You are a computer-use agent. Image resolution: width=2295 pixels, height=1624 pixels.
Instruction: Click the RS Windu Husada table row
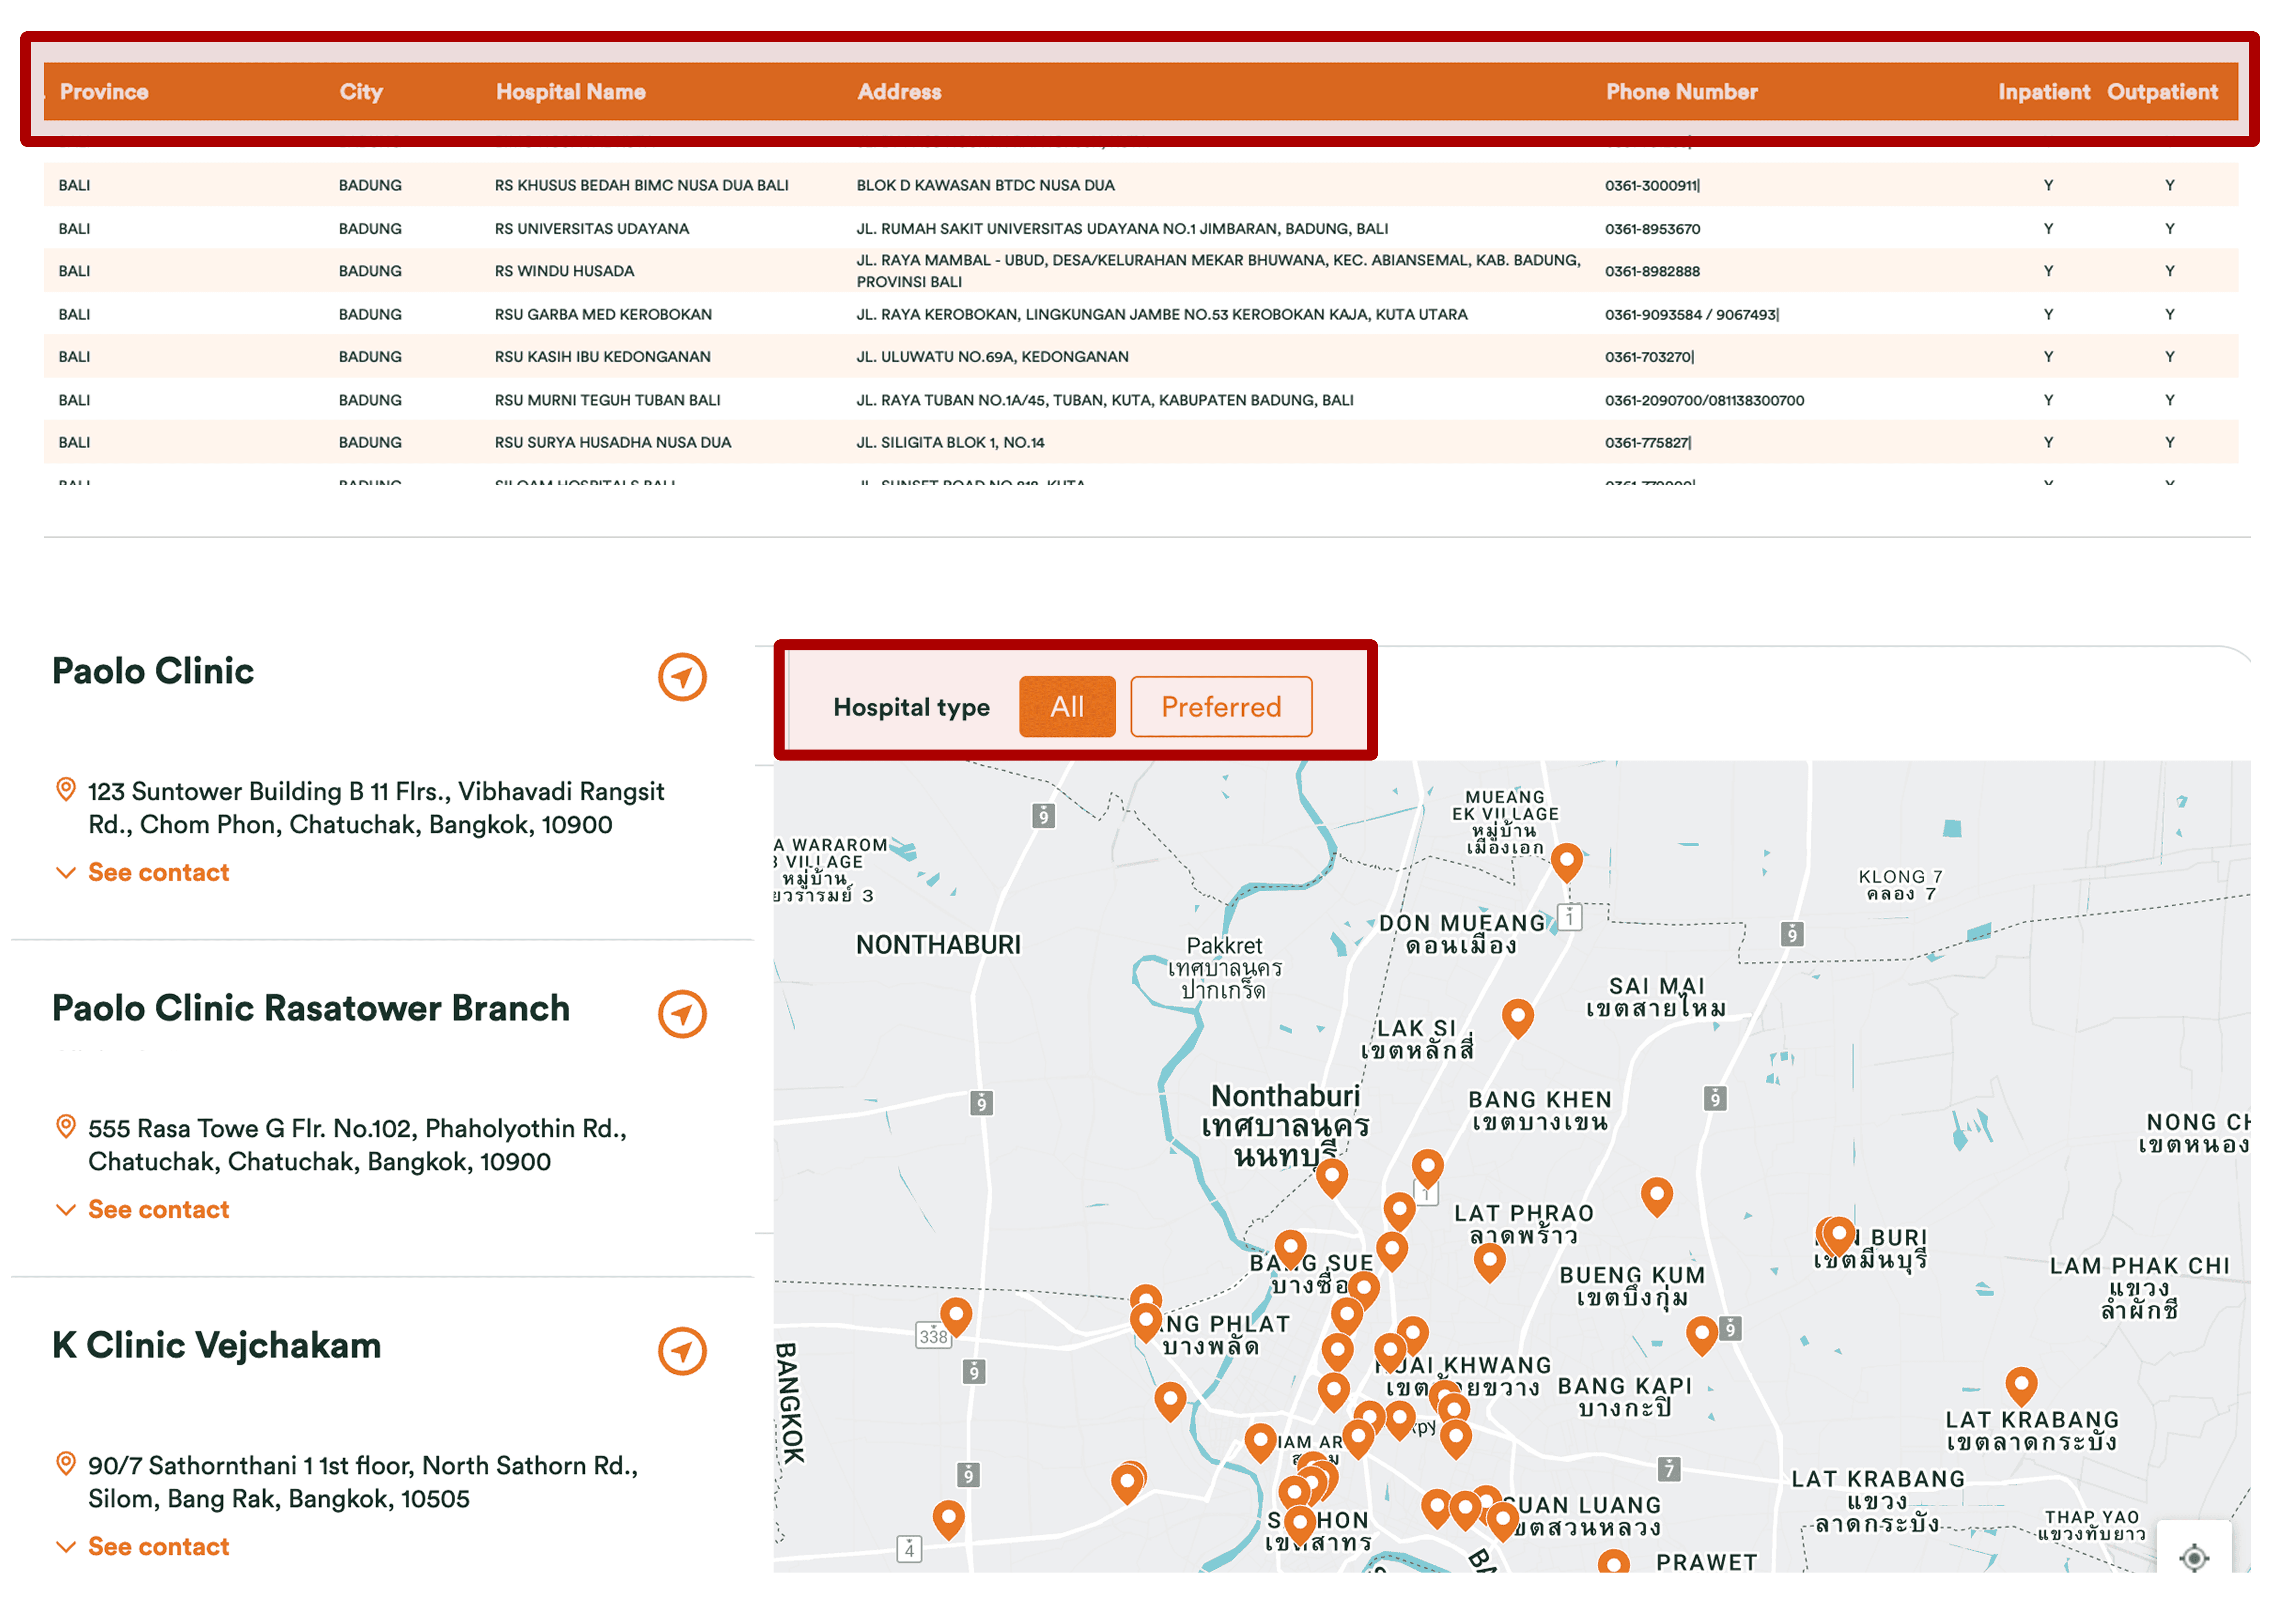tap(564, 271)
